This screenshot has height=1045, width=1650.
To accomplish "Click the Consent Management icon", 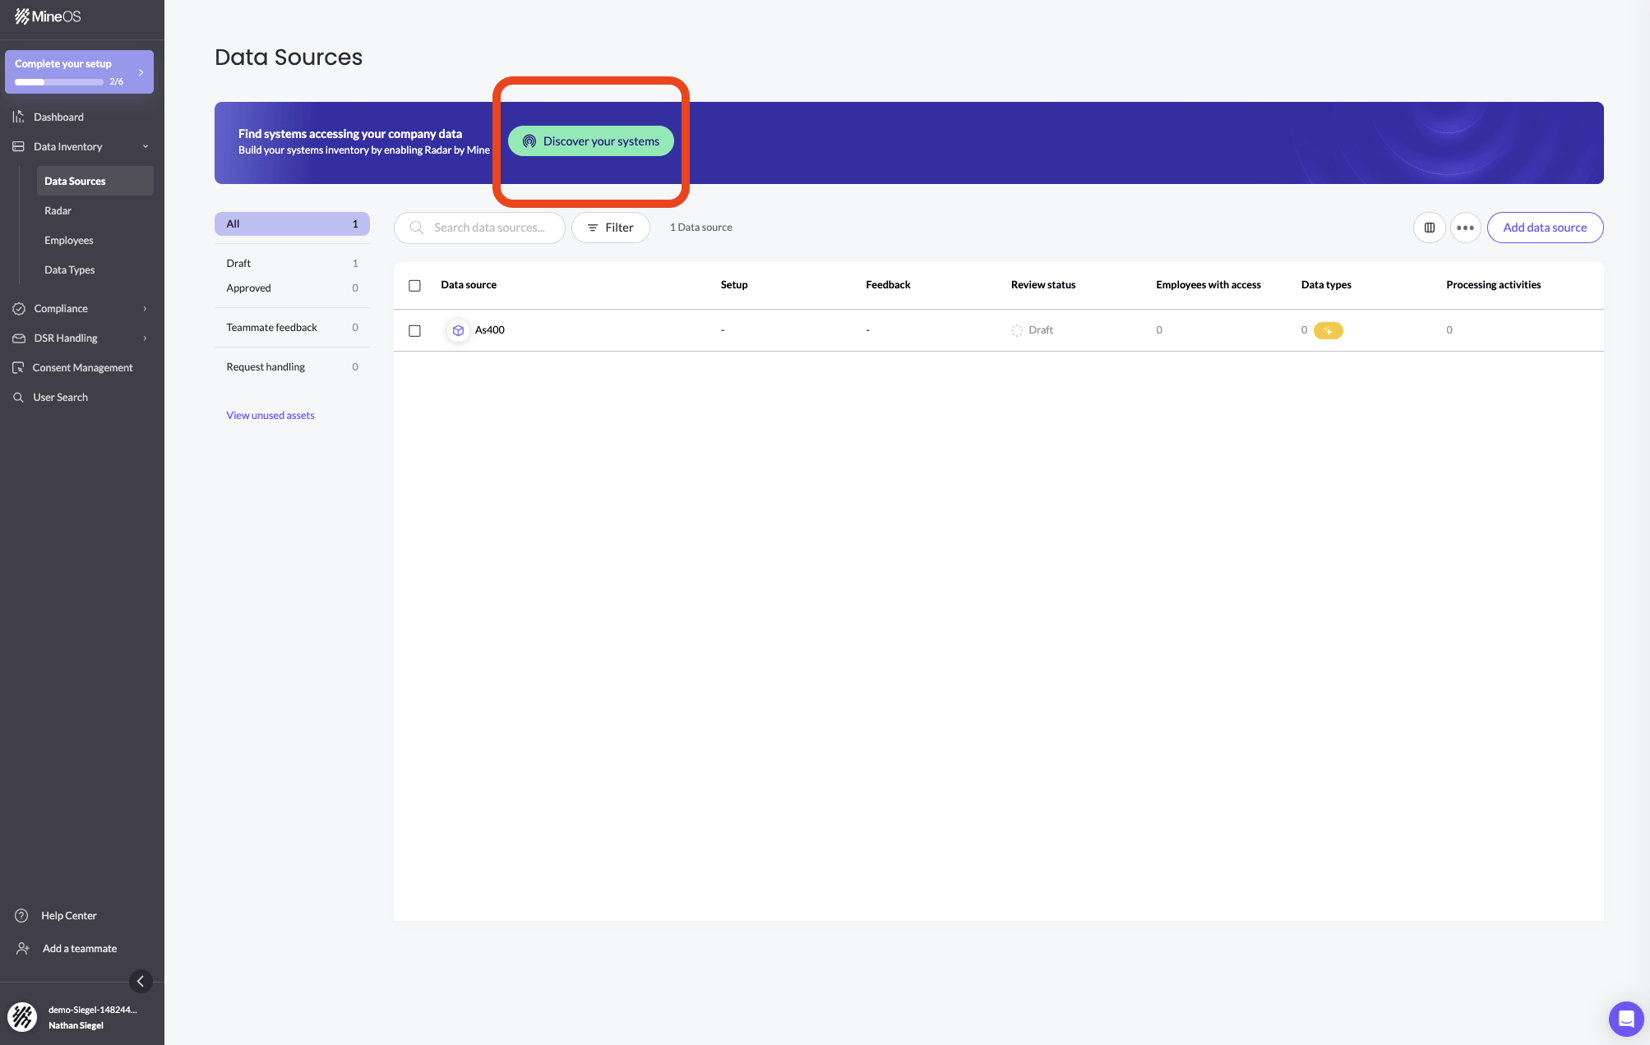I will [x=18, y=367].
